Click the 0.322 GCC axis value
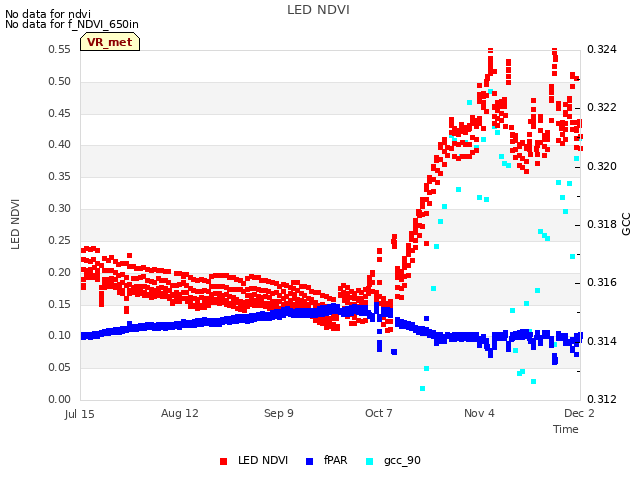The height and width of the screenshot is (480, 640). pyautogui.click(x=602, y=108)
